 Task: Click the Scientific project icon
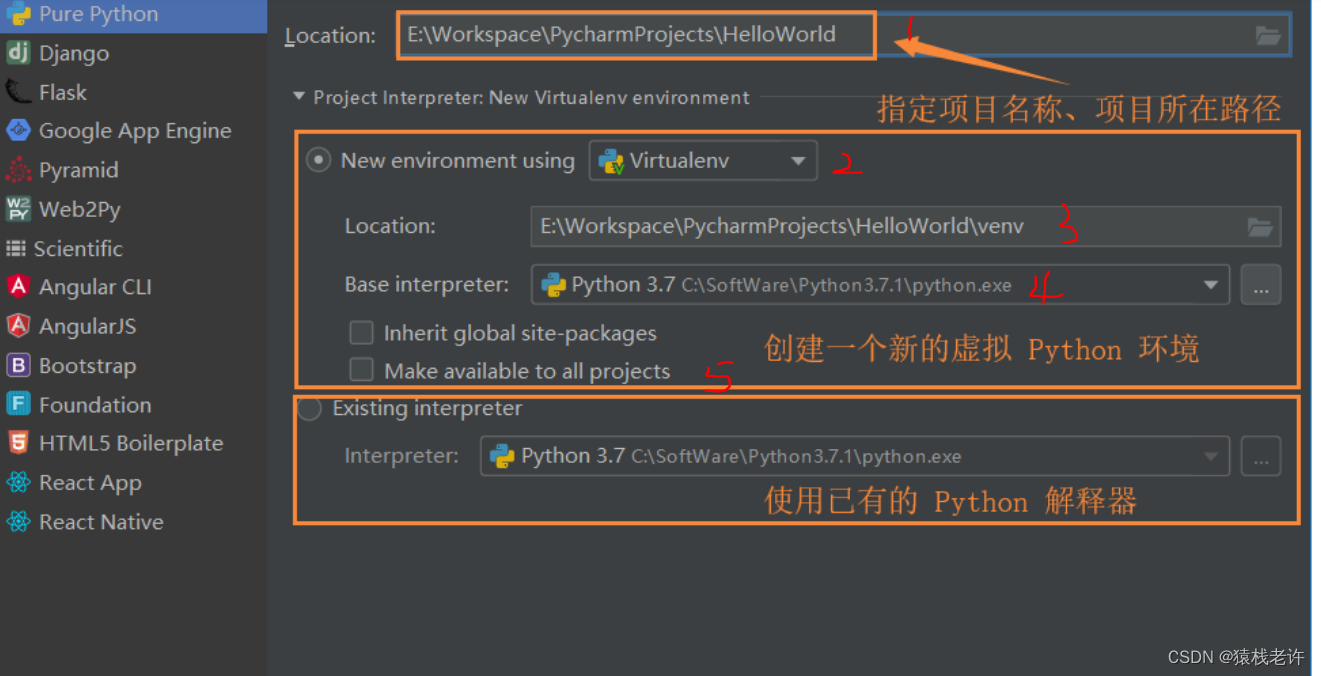(16, 248)
